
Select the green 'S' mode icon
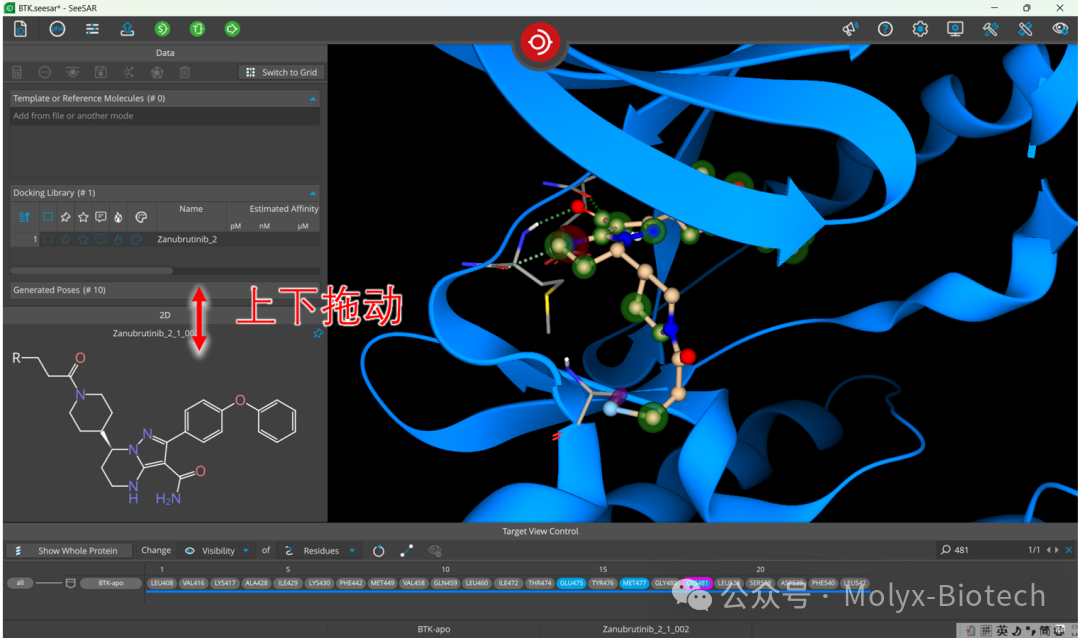click(x=162, y=29)
